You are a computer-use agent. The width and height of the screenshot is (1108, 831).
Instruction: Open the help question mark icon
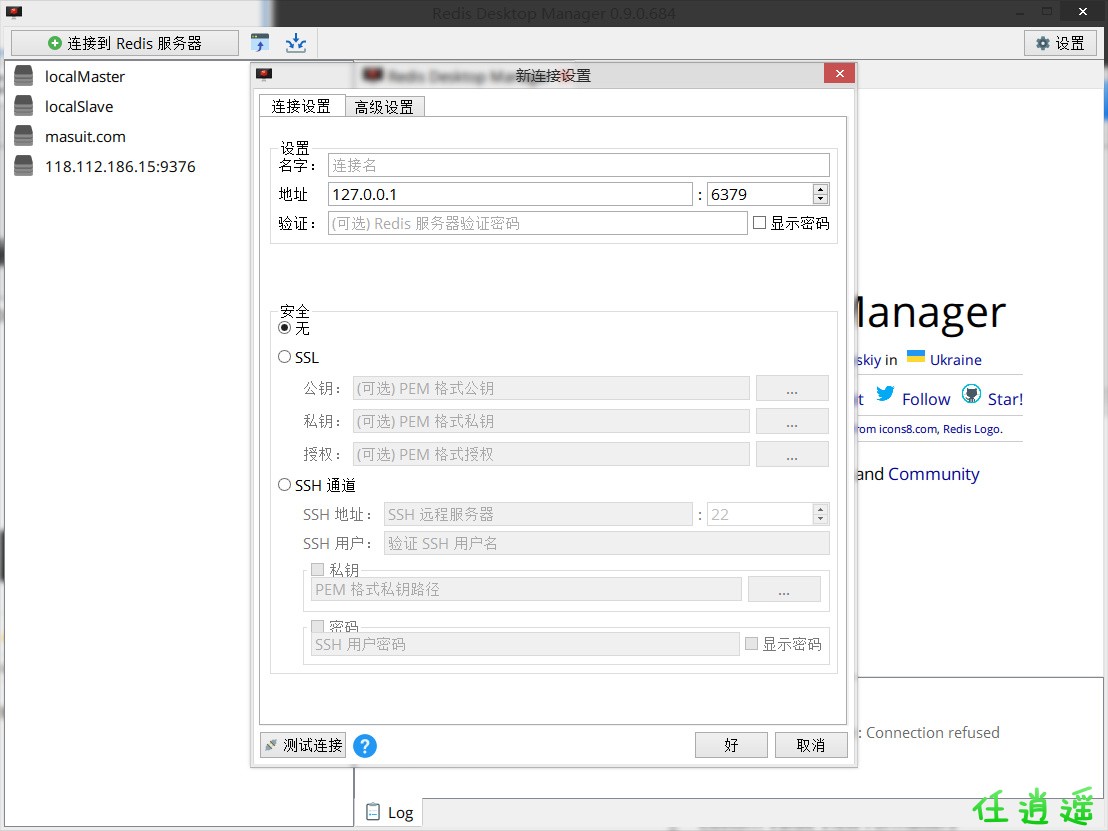tap(365, 746)
